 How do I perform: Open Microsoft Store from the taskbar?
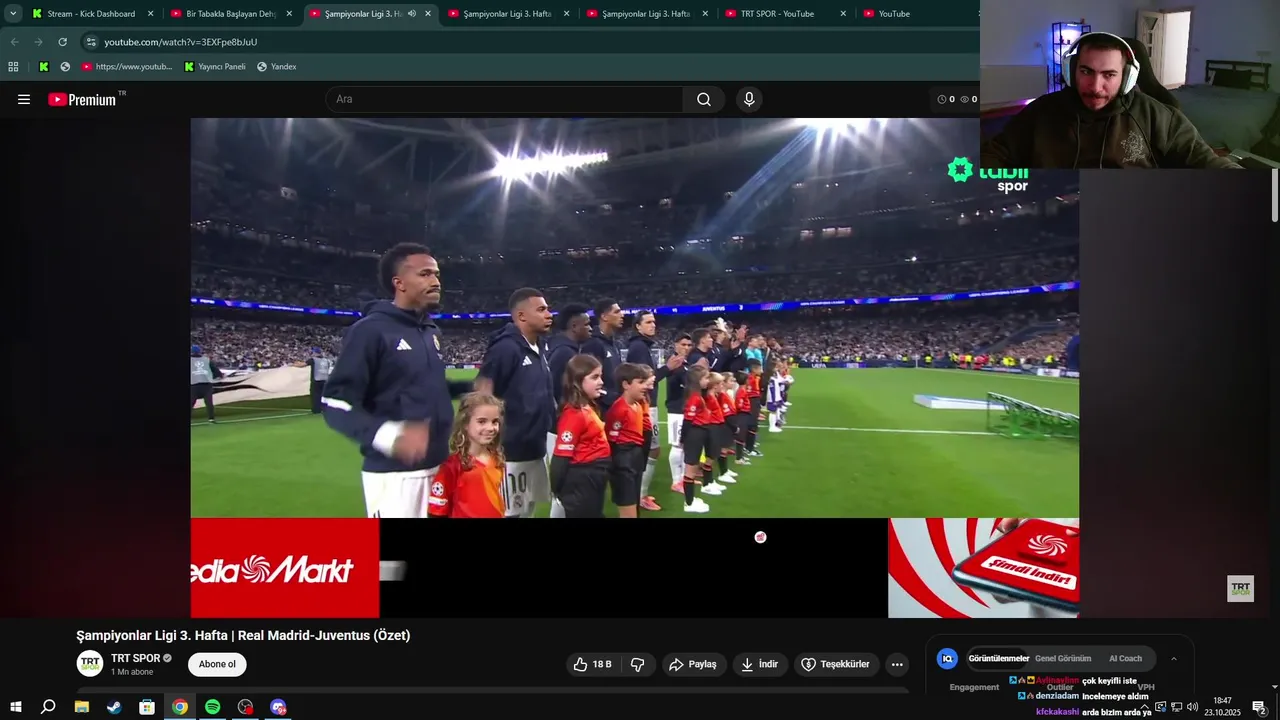(147, 707)
